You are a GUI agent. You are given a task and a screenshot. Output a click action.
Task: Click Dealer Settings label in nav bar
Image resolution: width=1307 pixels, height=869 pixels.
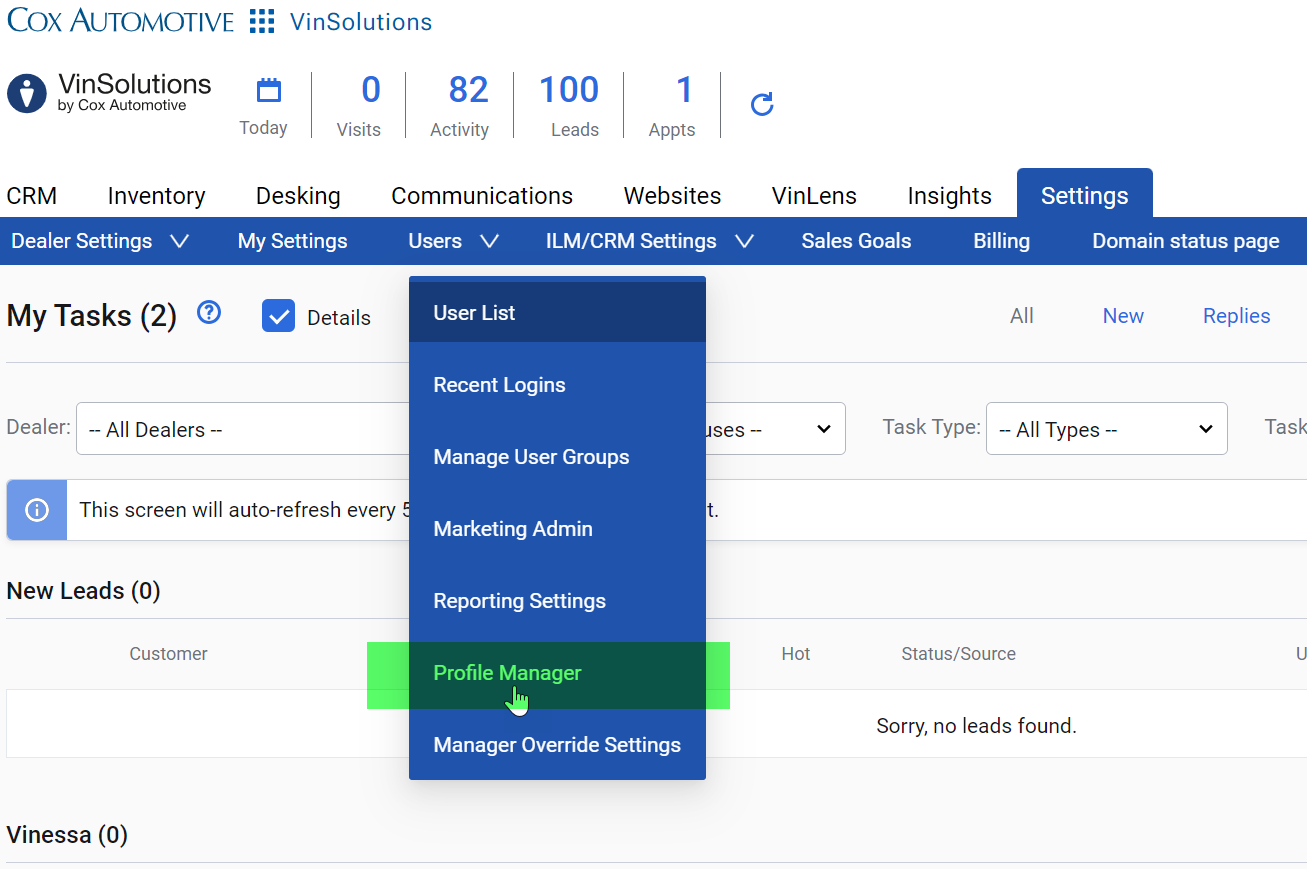[x=82, y=241]
